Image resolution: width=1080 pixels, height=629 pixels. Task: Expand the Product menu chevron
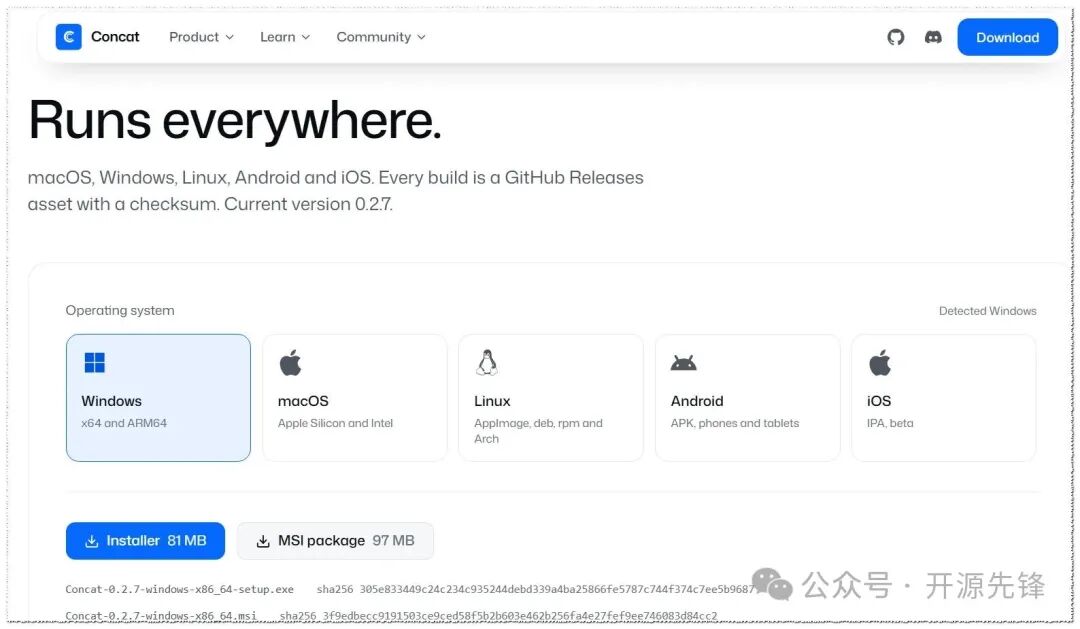(229, 37)
